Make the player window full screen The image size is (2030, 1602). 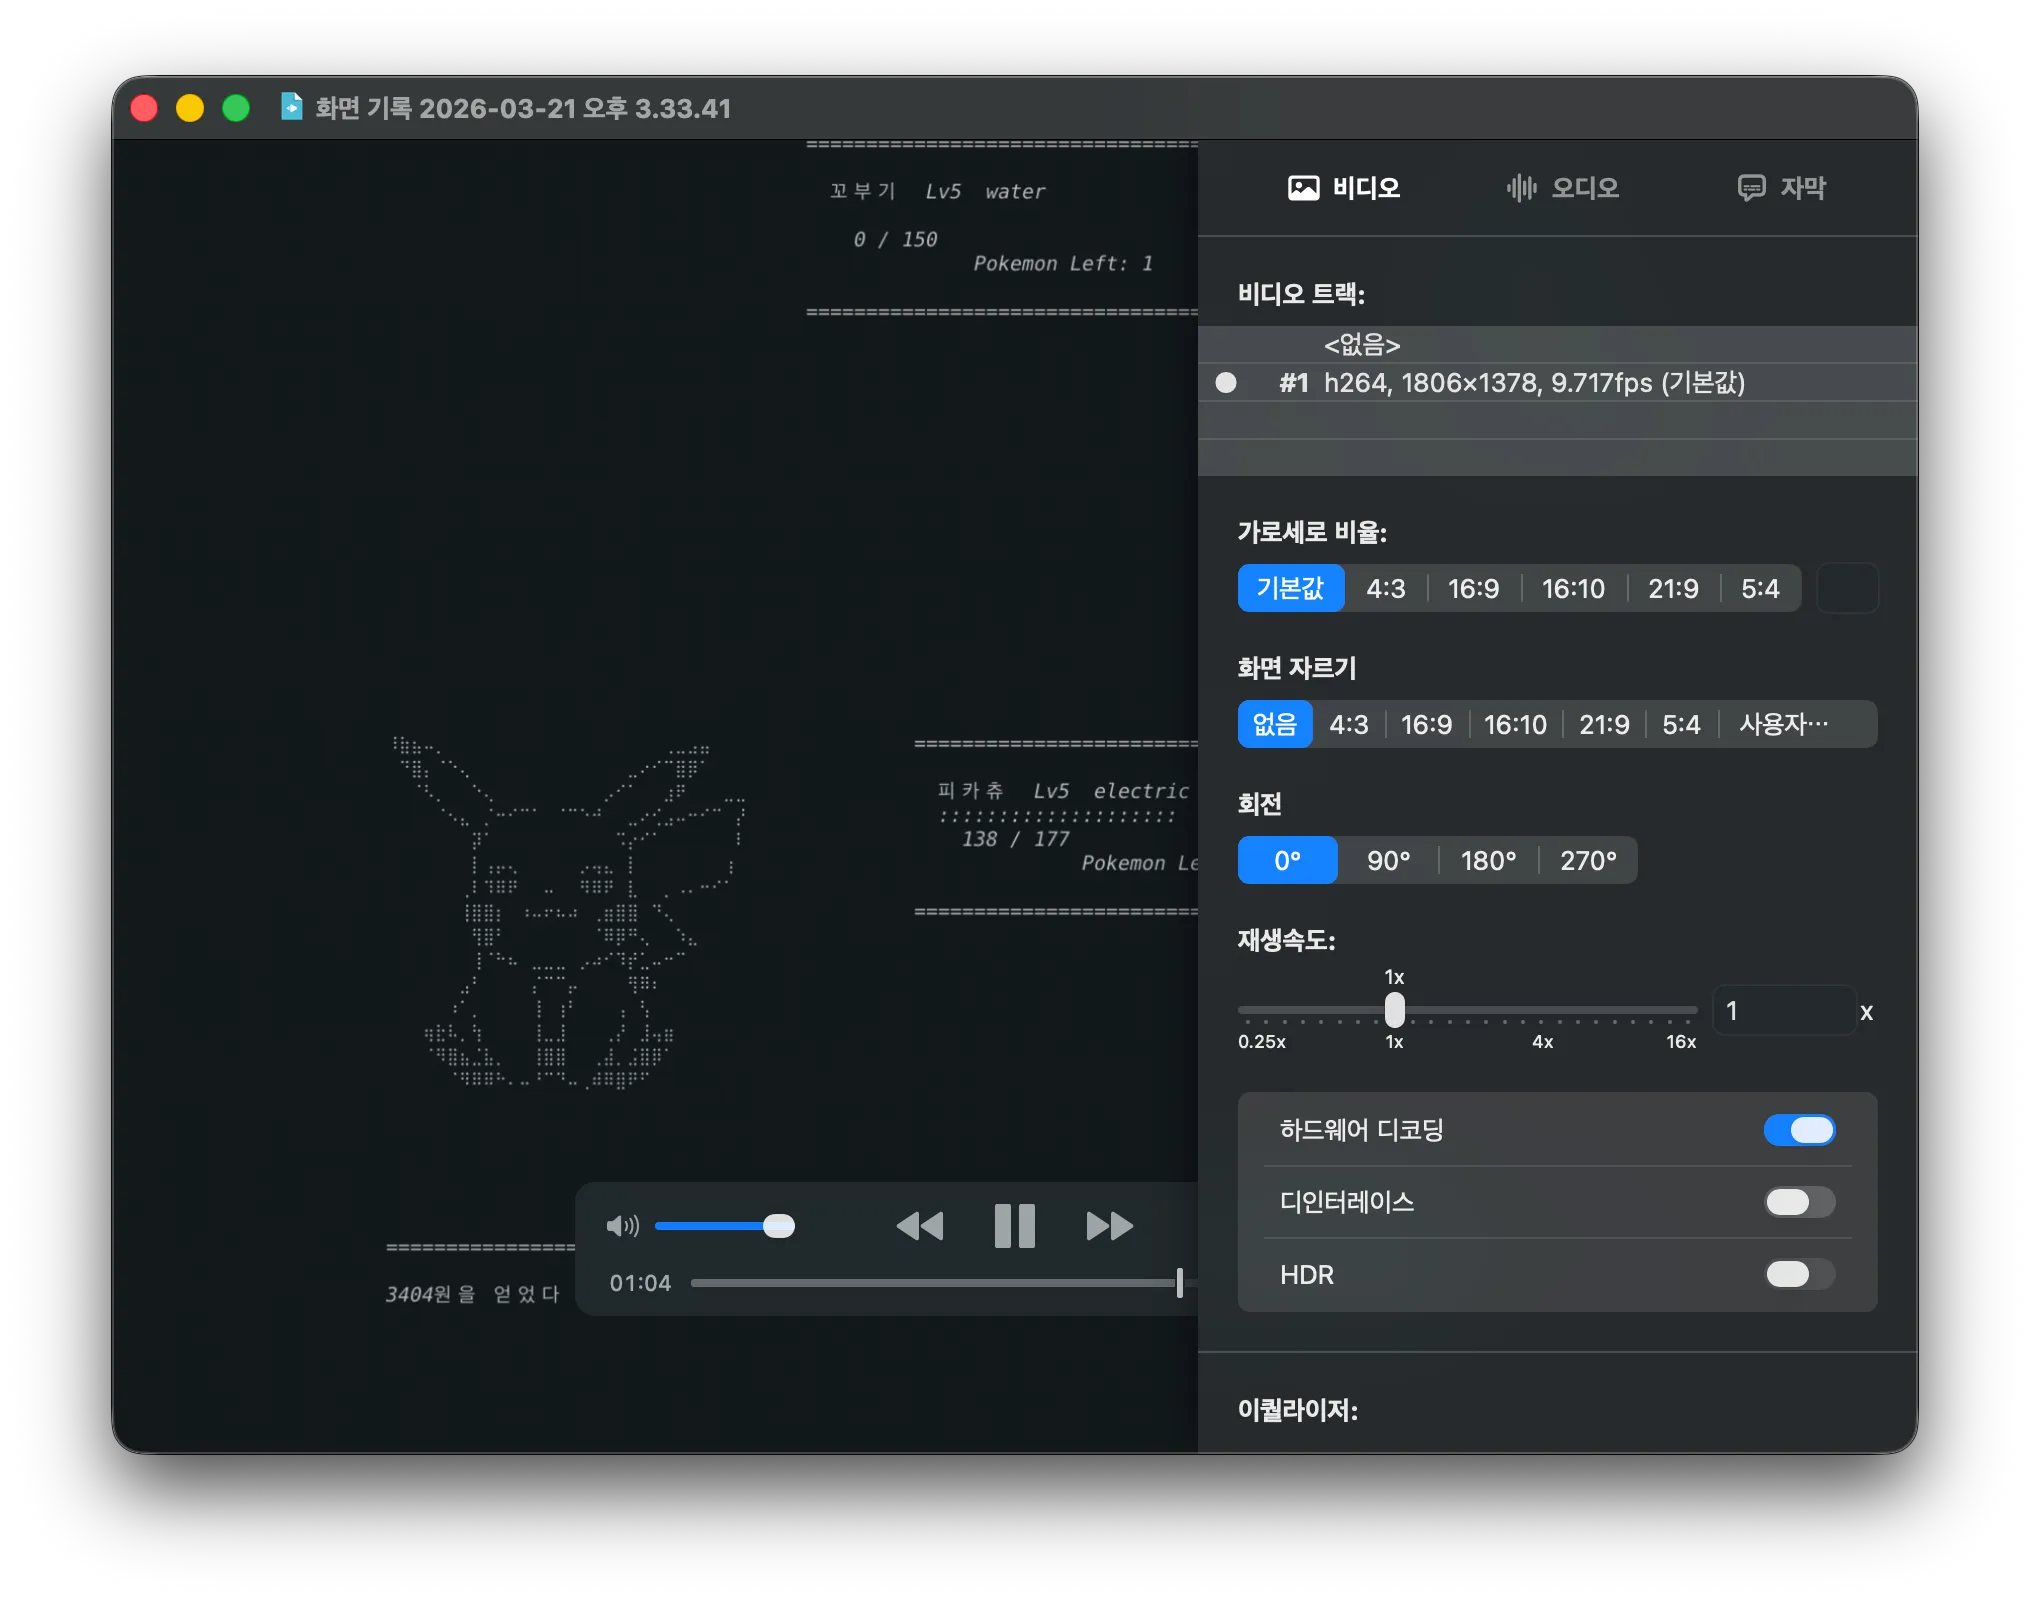pos(236,108)
